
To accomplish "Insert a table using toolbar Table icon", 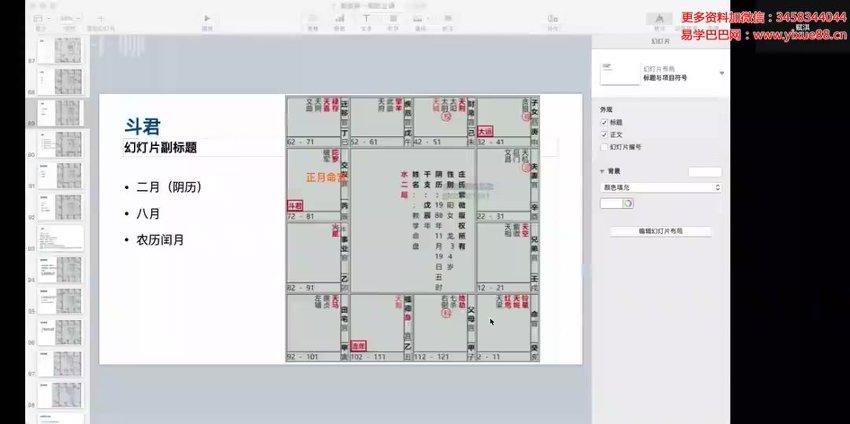I will click(x=313, y=19).
